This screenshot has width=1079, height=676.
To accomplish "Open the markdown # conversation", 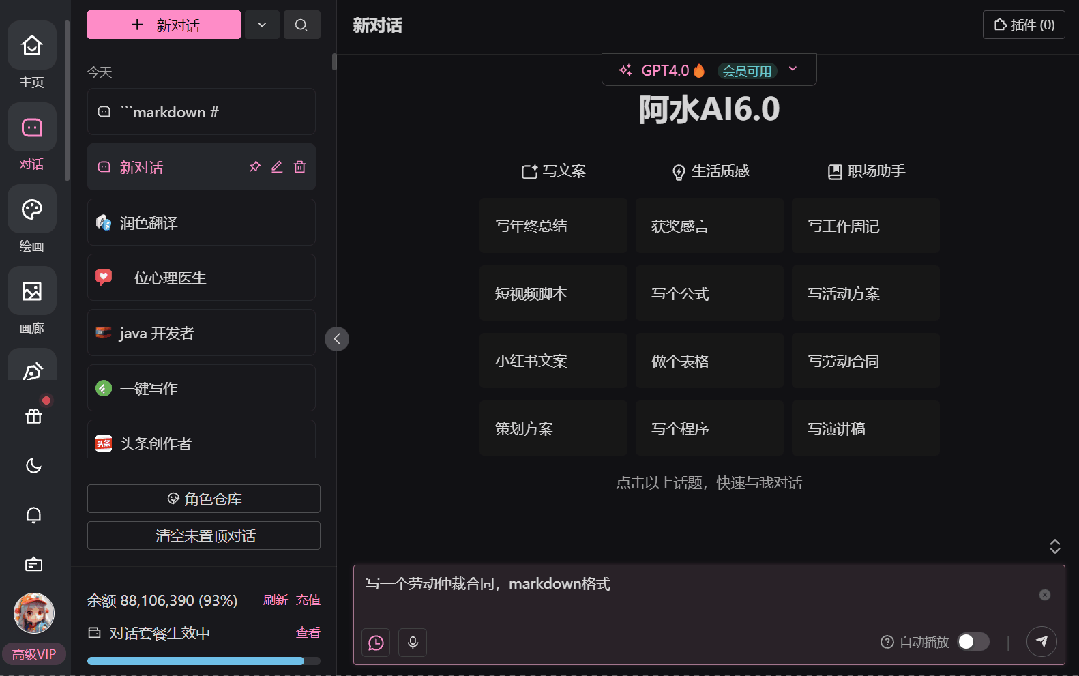I will point(201,112).
